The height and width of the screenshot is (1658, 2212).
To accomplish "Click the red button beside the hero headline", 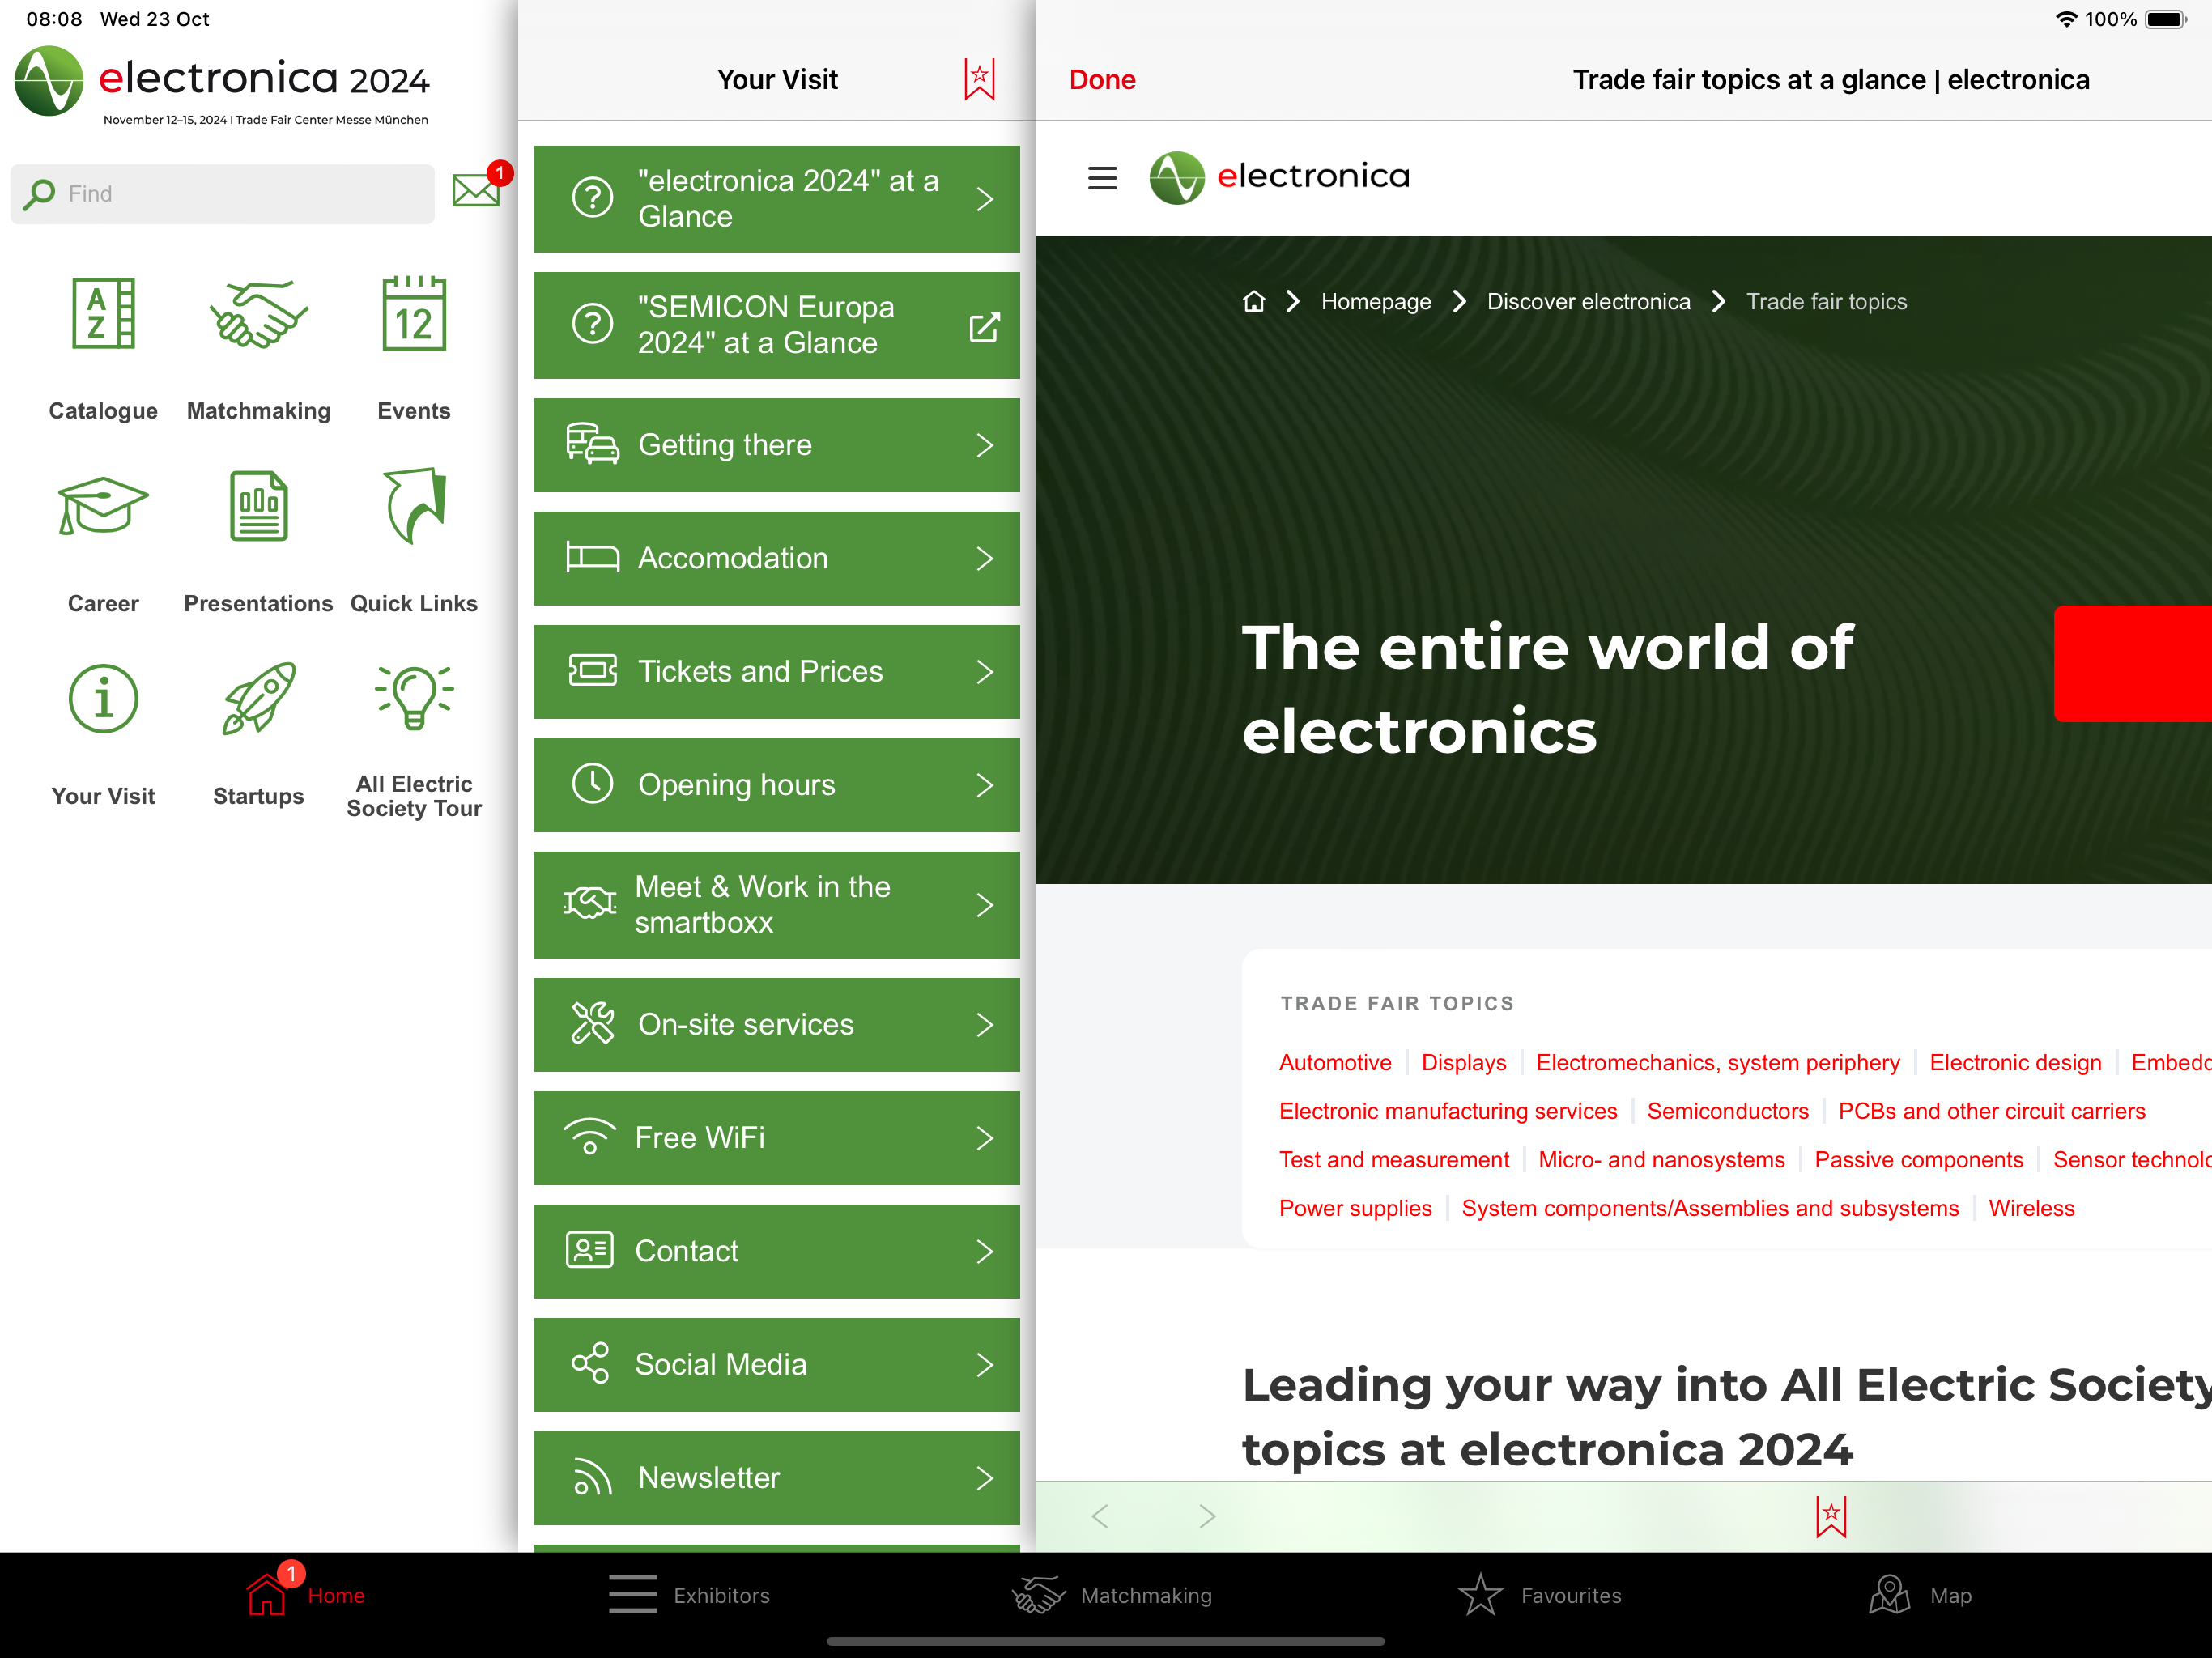I will pos(2132,663).
